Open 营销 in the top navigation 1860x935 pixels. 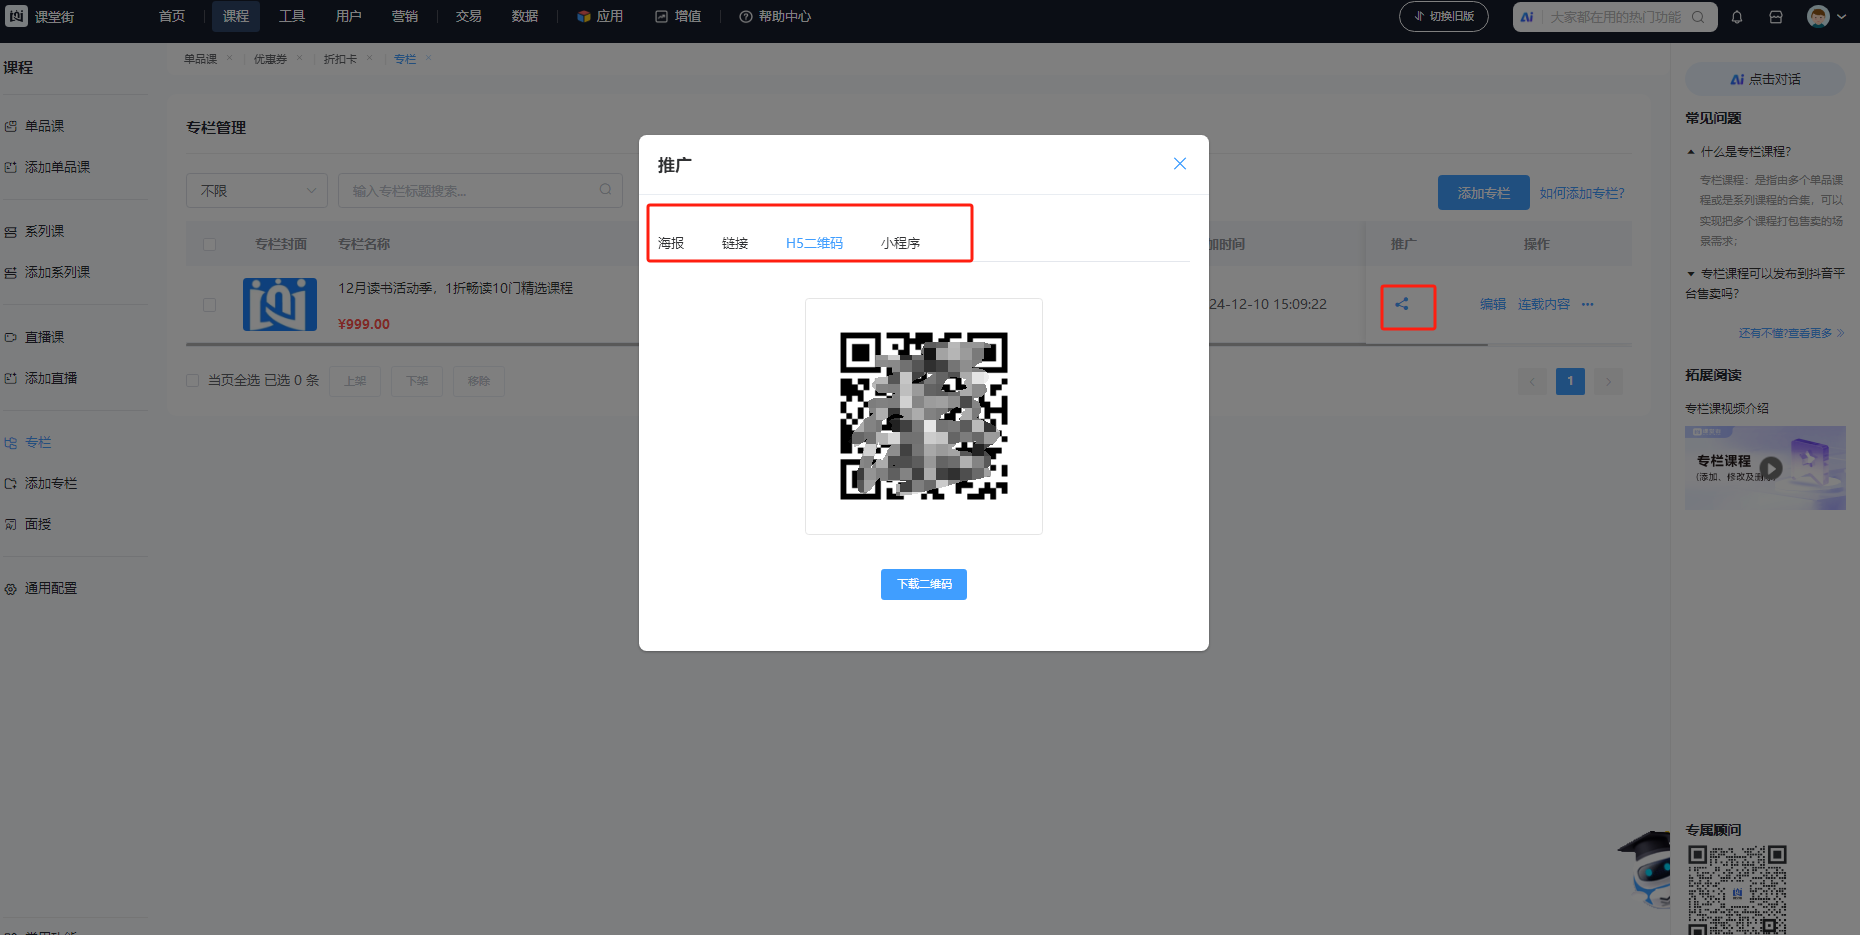(405, 16)
